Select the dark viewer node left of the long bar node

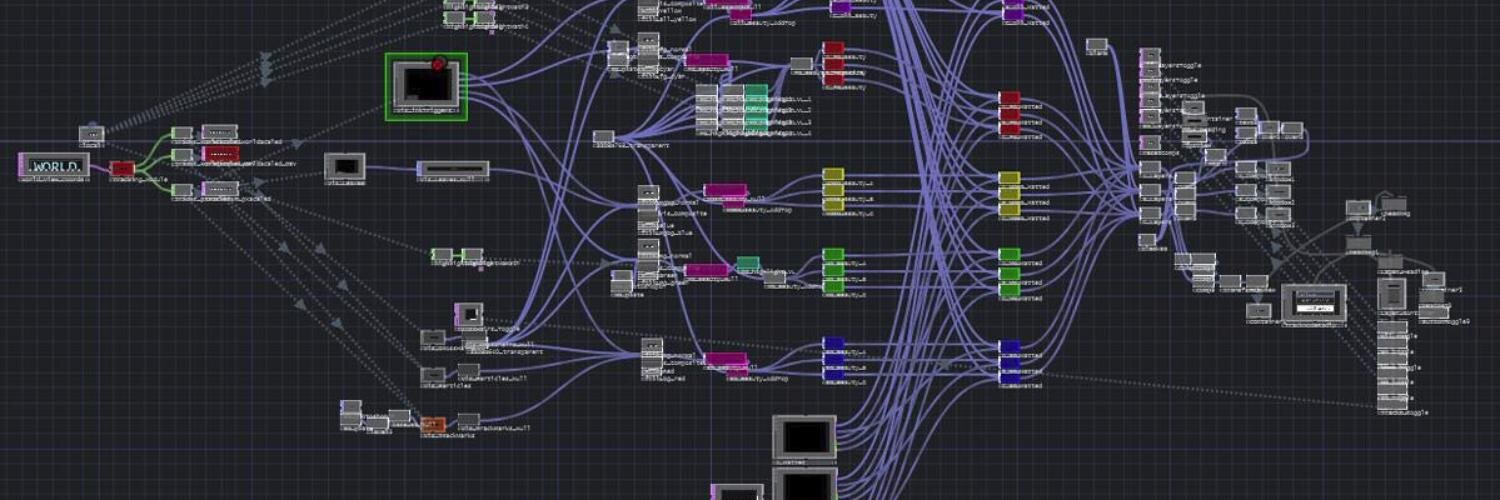pyautogui.click(x=345, y=166)
